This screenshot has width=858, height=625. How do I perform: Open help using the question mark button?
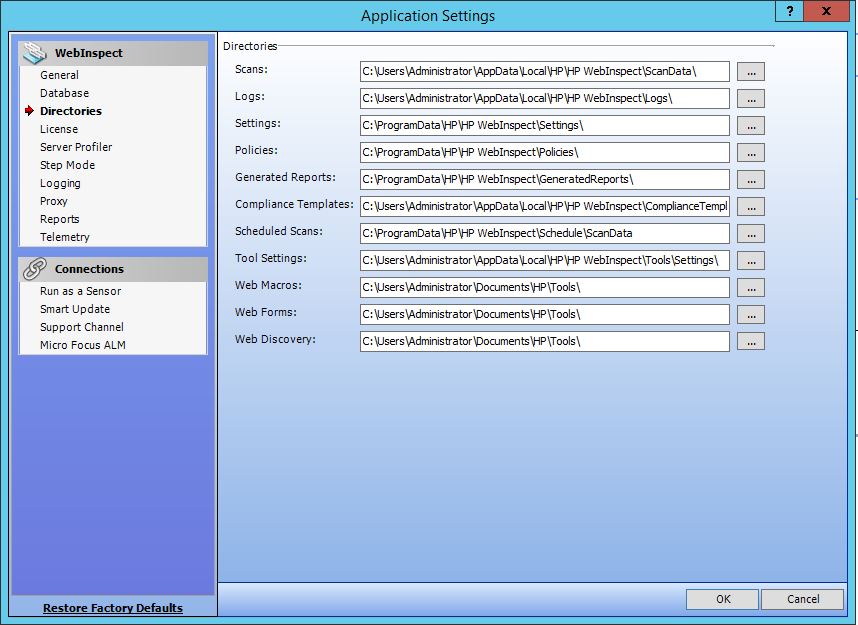pyautogui.click(x=791, y=11)
